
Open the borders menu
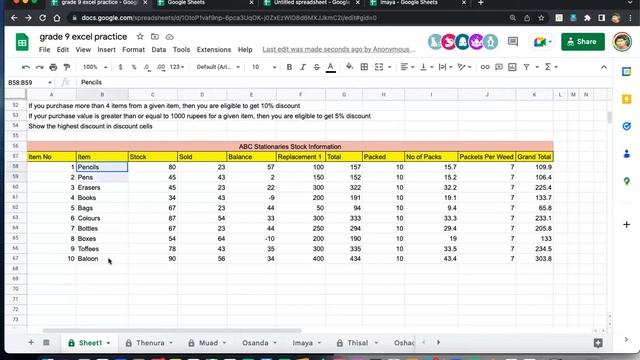(x=364, y=67)
